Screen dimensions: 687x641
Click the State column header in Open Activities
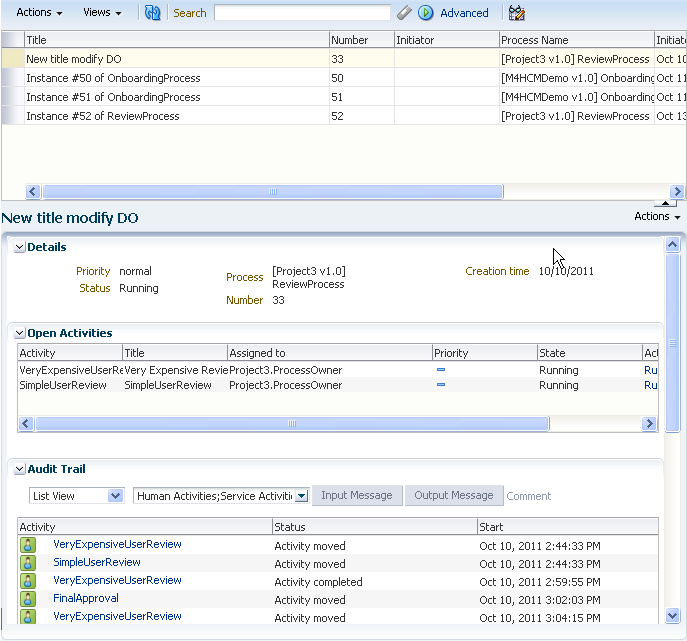(x=589, y=353)
